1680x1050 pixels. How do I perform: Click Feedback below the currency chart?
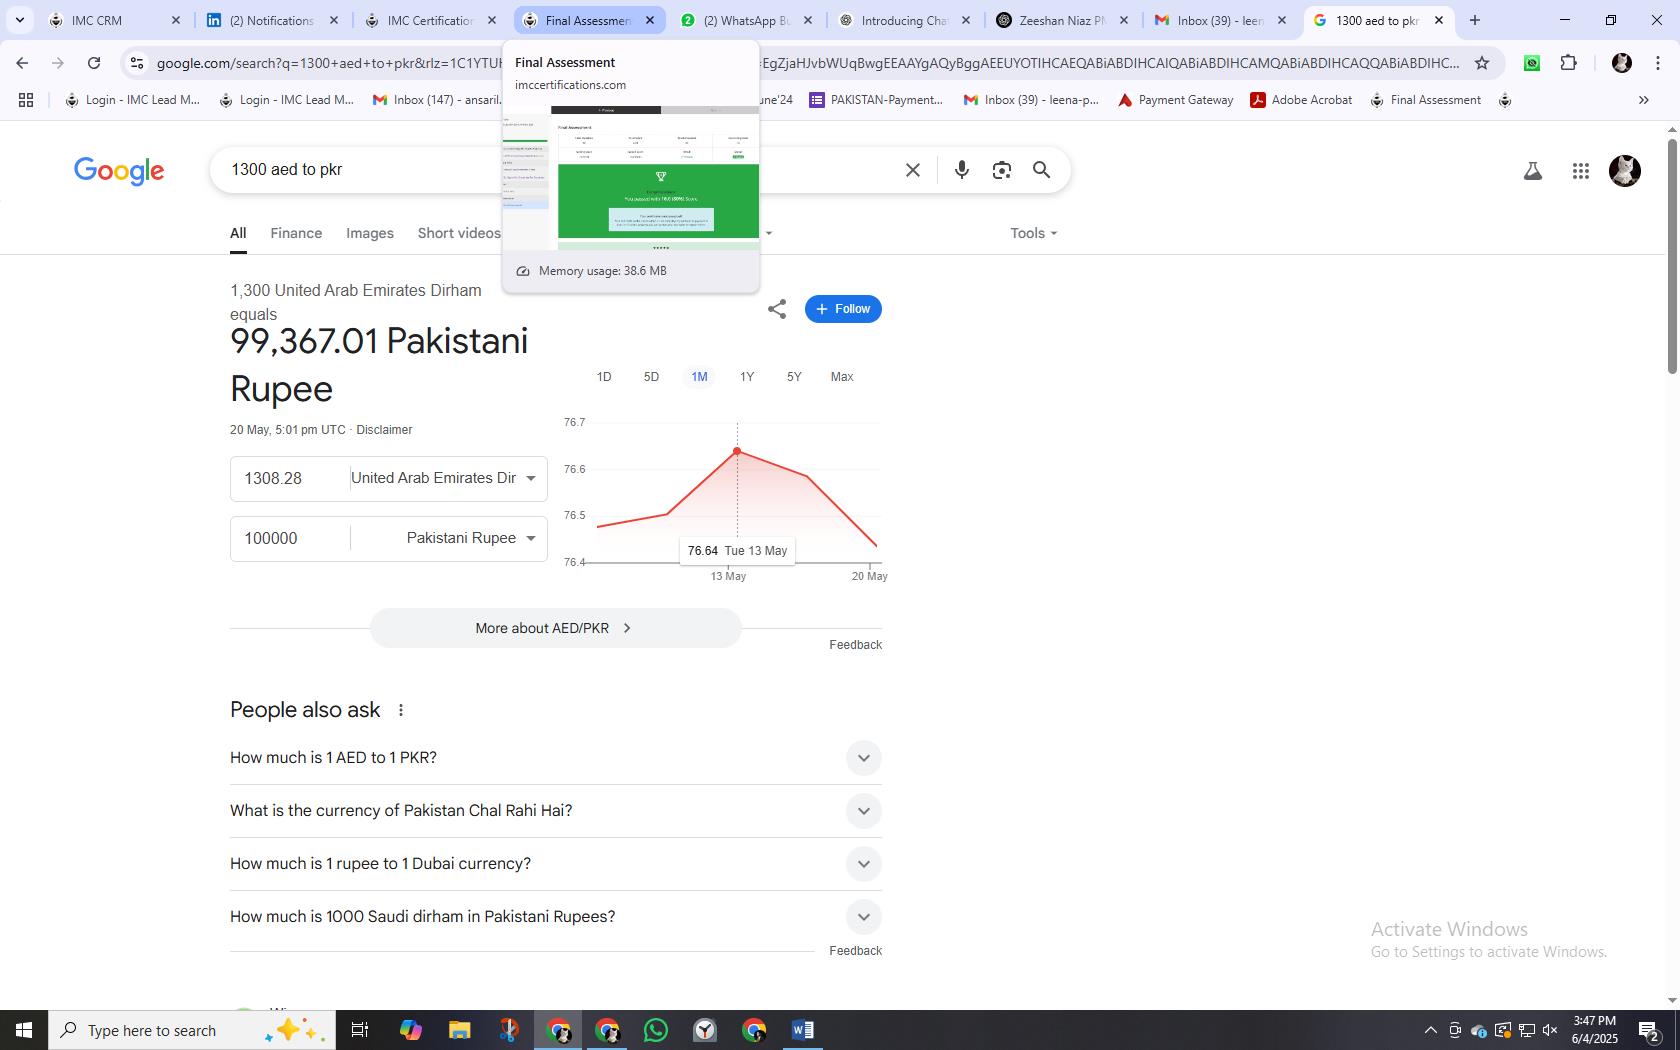pyautogui.click(x=855, y=645)
